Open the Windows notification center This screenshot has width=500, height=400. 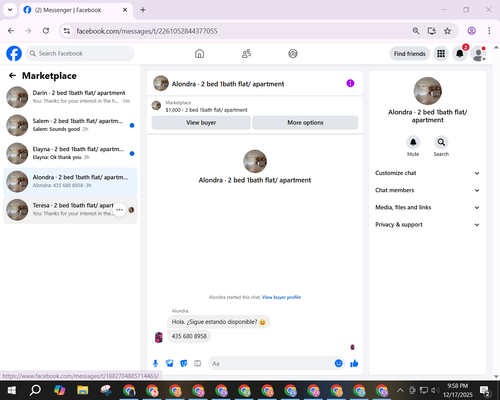(x=485, y=390)
